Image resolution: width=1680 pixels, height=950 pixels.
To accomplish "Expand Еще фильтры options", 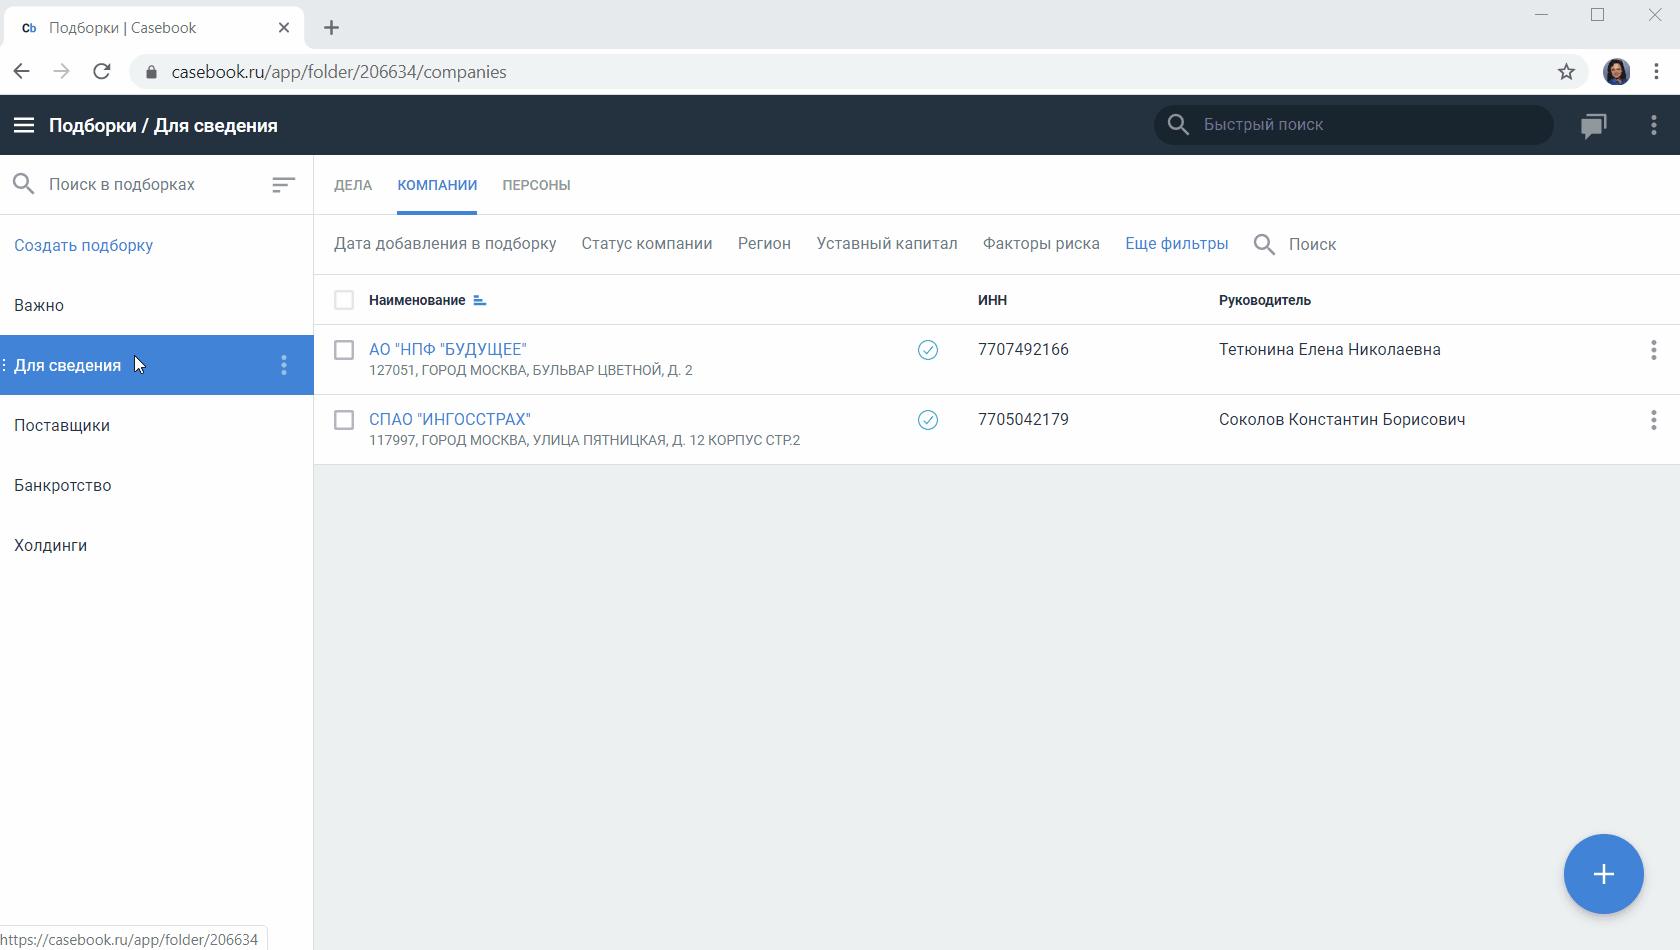I will pyautogui.click(x=1177, y=244).
